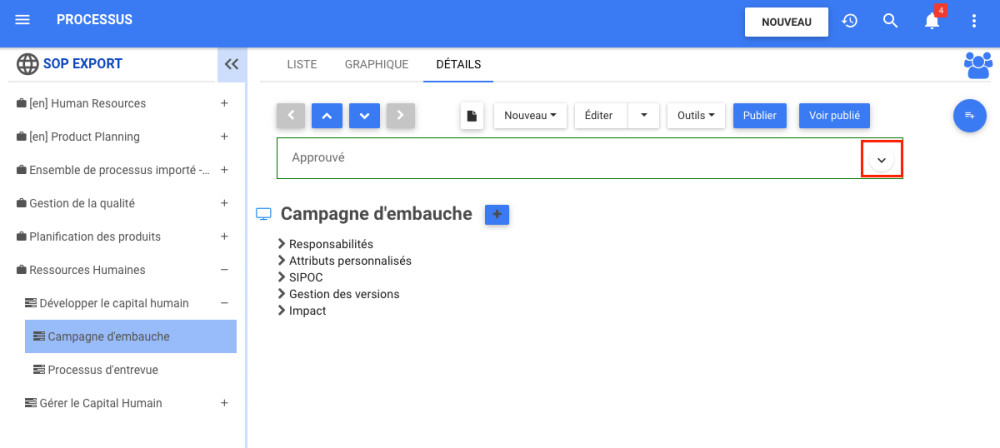Image resolution: width=1000 pixels, height=448 pixels.
Task: Click the Voir publié button
Action: [x=834, y=116]
